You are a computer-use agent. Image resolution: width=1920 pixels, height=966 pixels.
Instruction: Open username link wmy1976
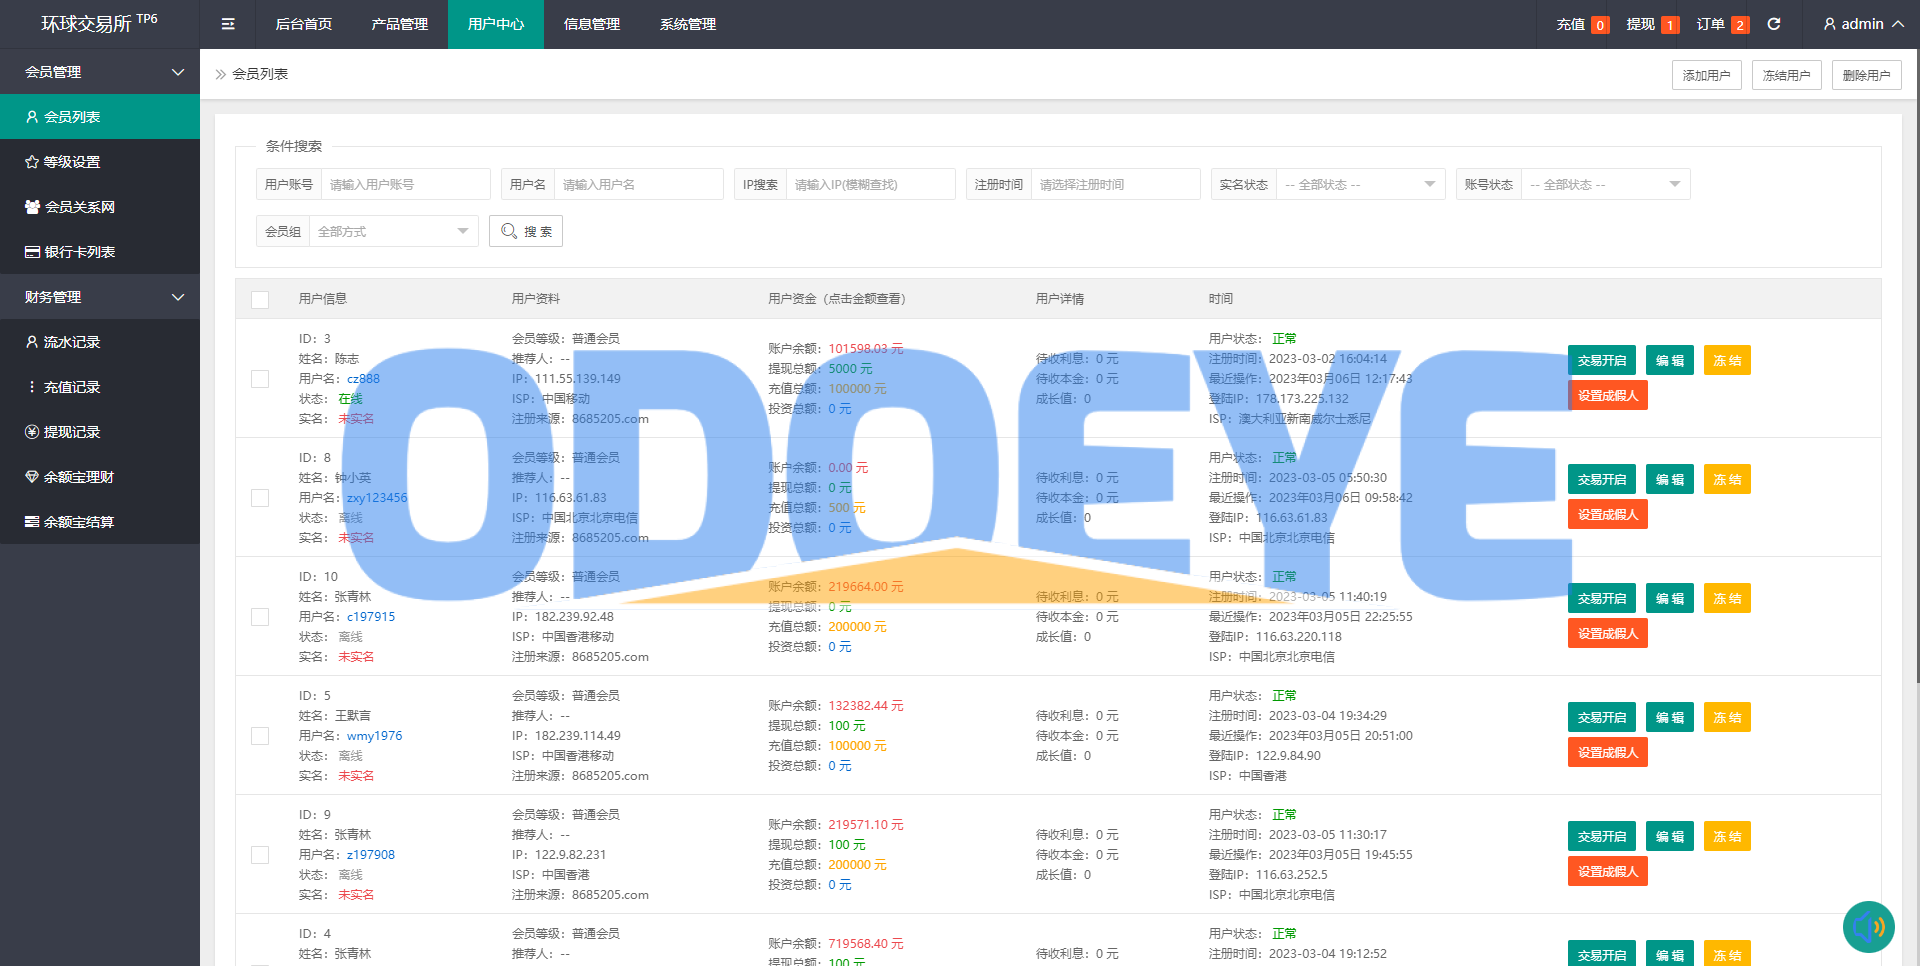(x=374, y=736)
